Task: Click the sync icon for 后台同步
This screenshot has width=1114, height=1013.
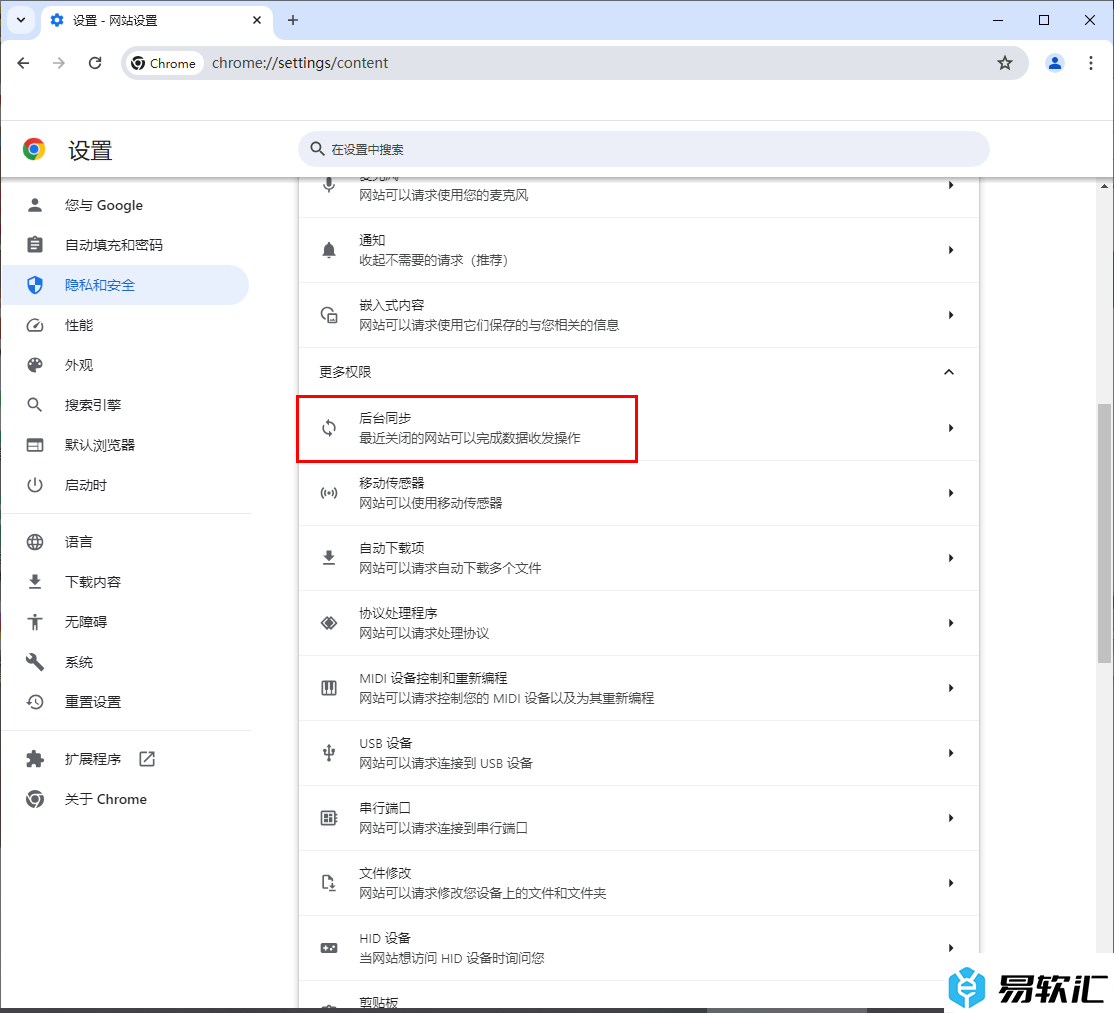Action: [x=329, y=428]
